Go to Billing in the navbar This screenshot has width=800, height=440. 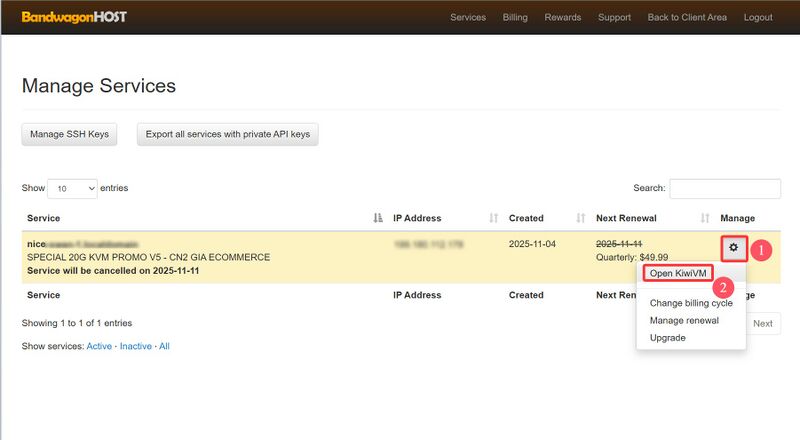click(x=515, y=17)
